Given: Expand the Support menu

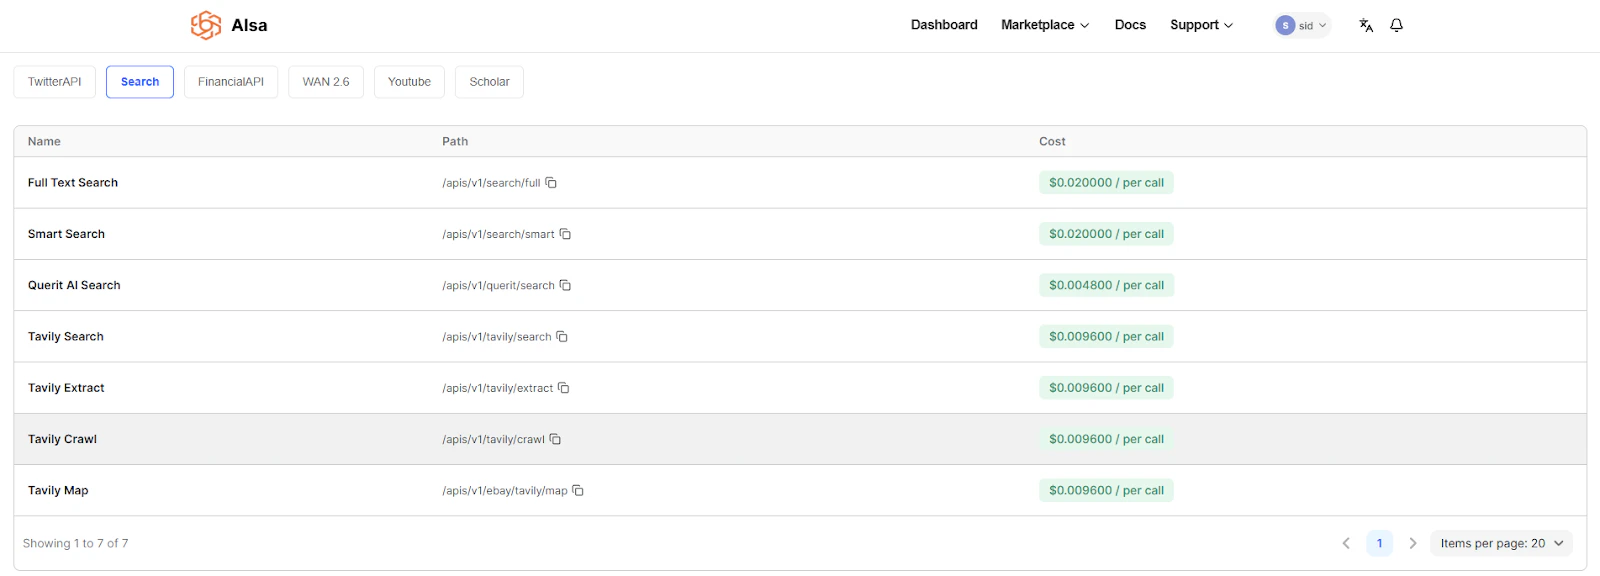Looking at the screenshot, I should click(1202, 25).
